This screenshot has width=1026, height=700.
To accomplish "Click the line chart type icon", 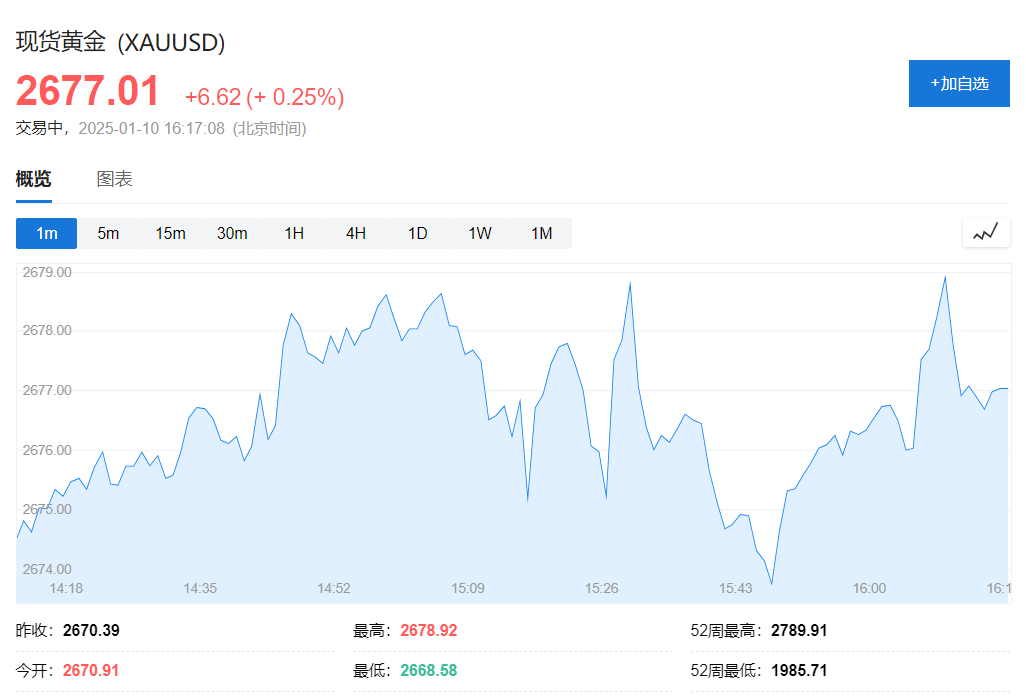I will click(x=986, y=233).
